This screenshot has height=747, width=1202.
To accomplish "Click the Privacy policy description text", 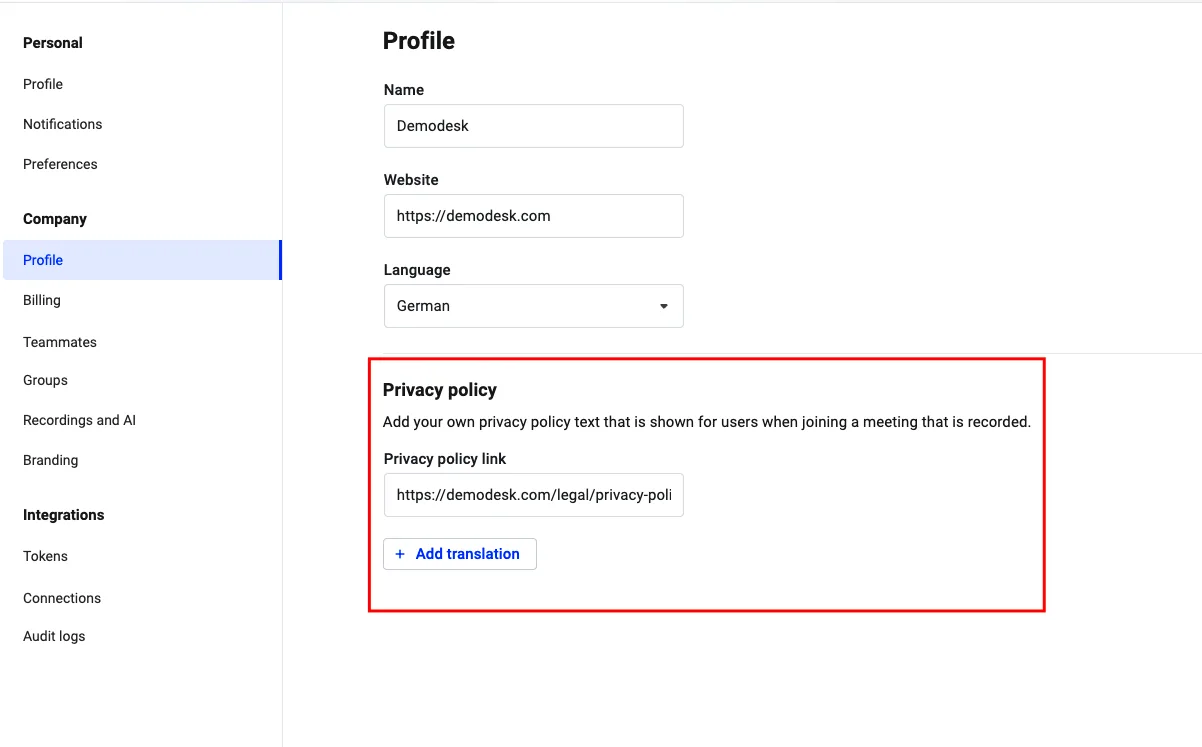I will [707, 422].
